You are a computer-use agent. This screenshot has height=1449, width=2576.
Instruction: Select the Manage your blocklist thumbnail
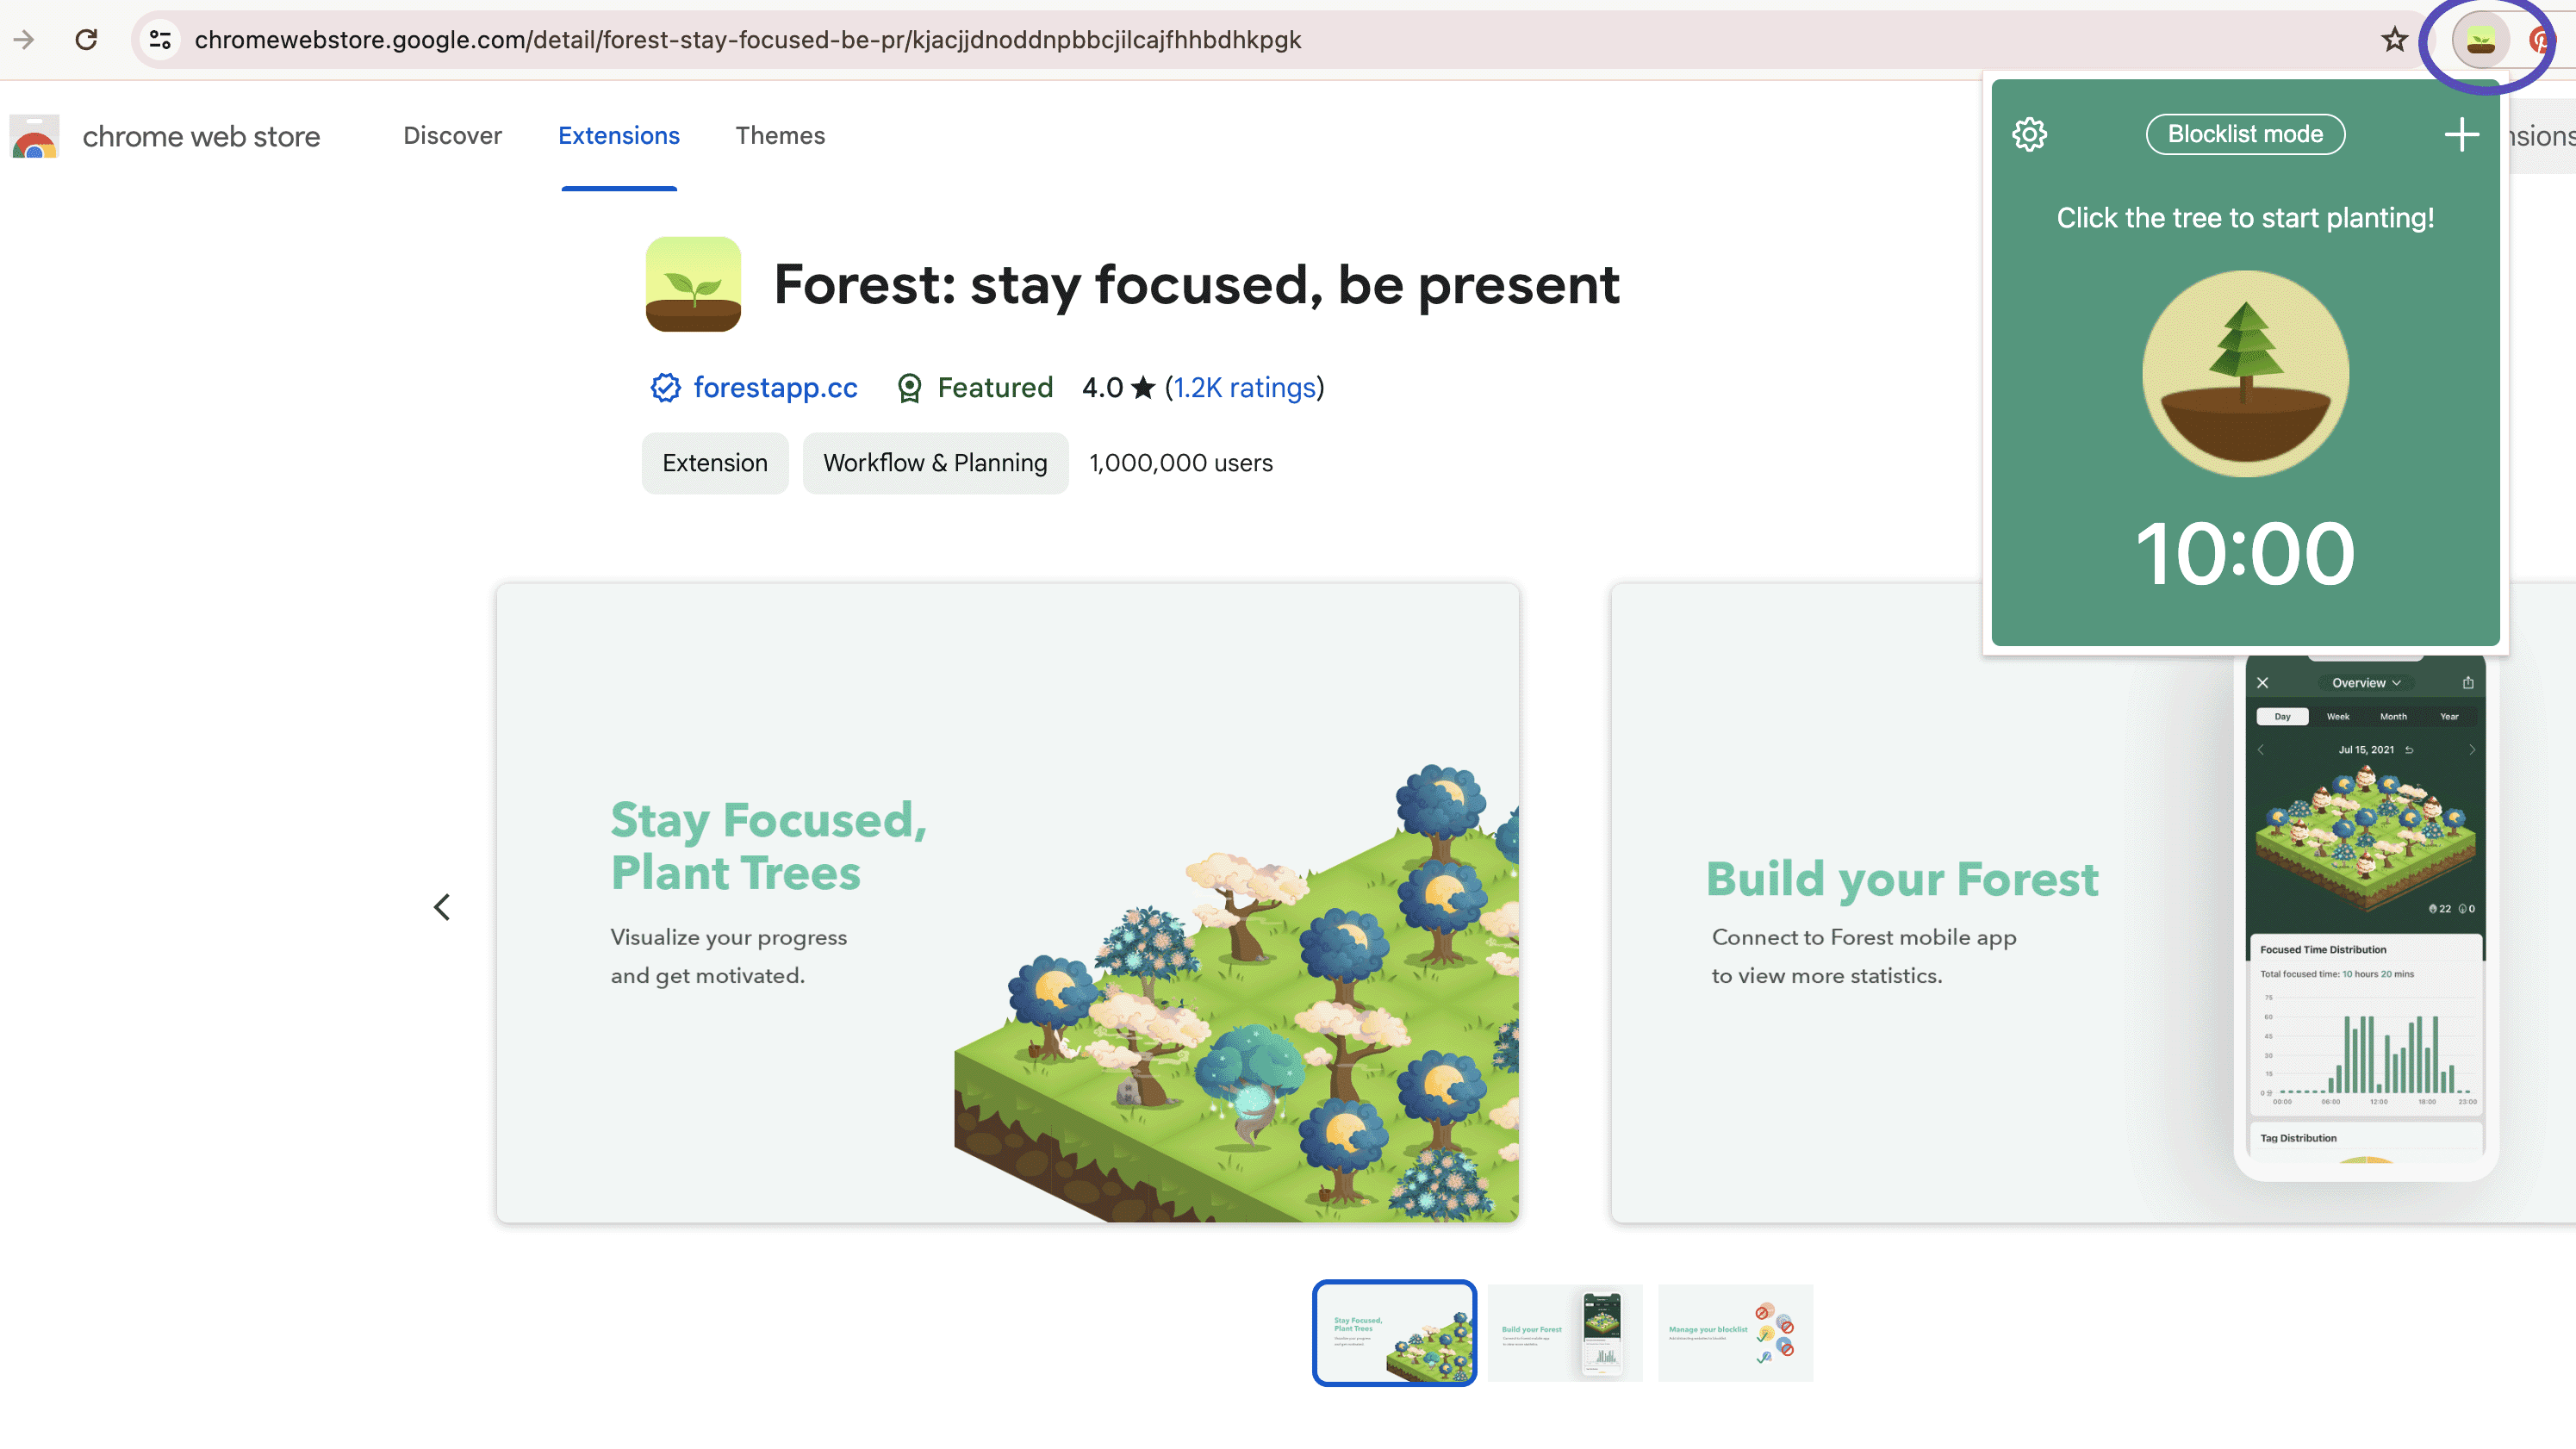click(1735, 1332)
